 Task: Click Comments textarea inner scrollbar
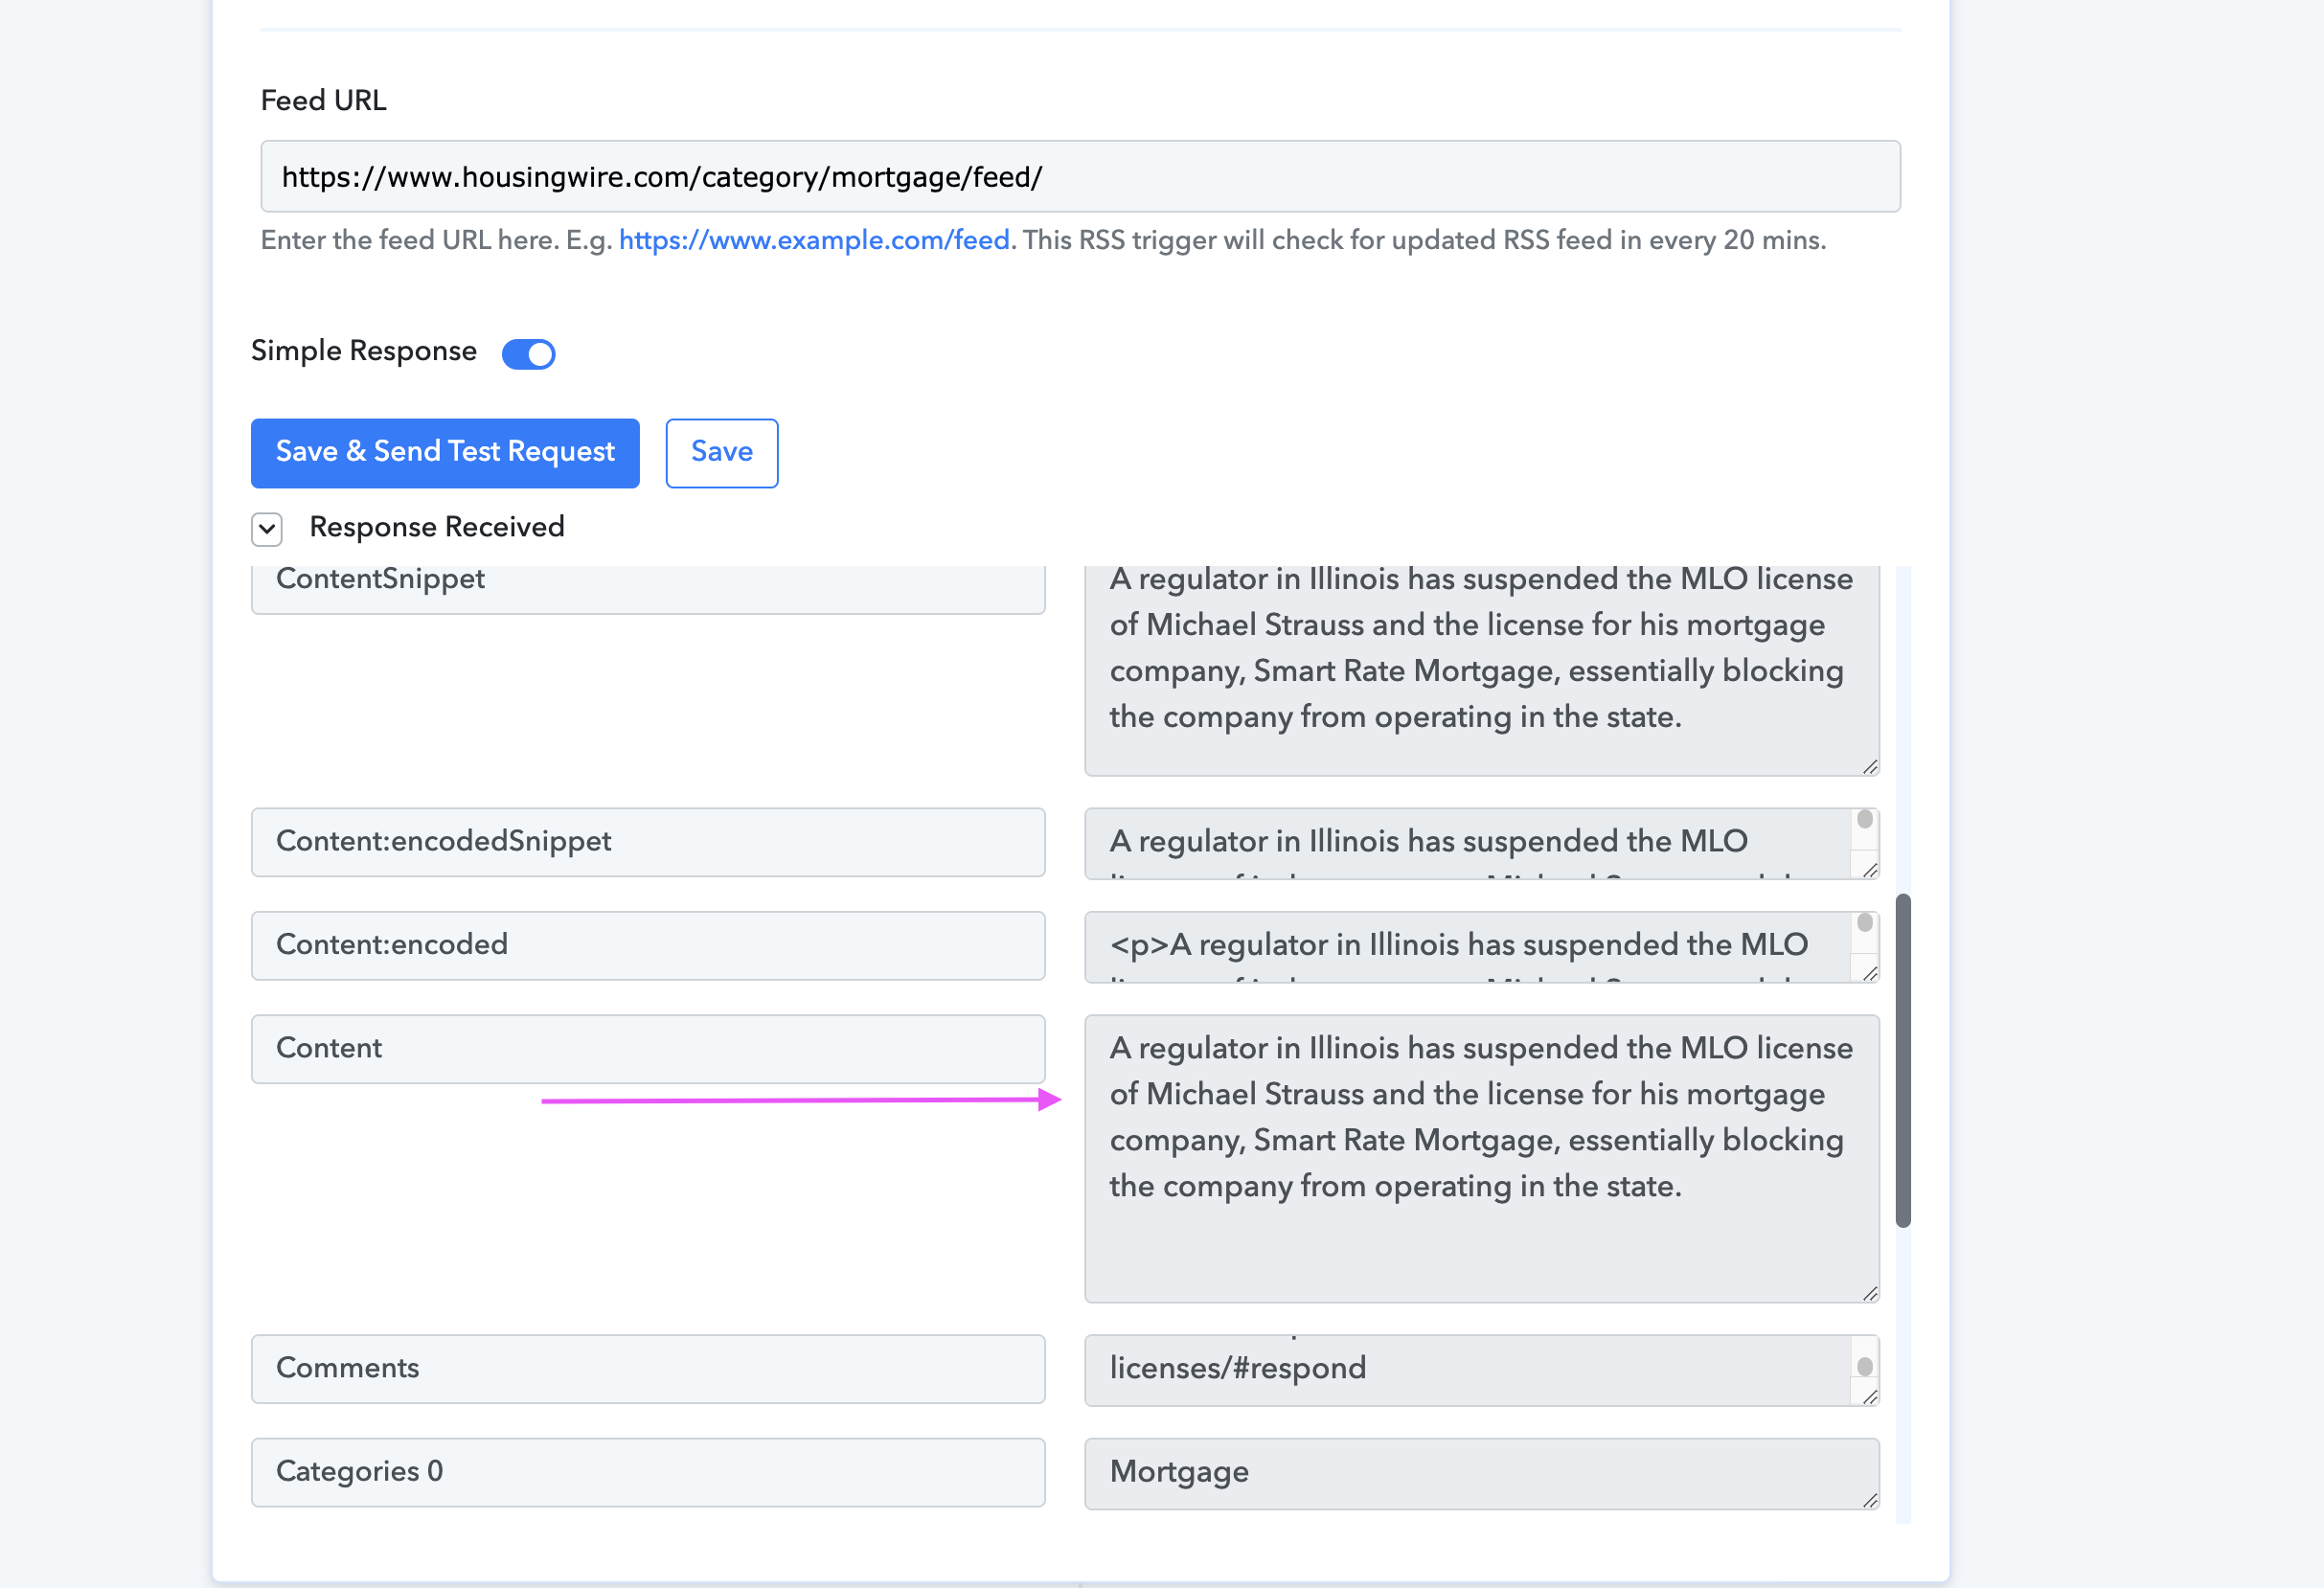[1865, 1365]
